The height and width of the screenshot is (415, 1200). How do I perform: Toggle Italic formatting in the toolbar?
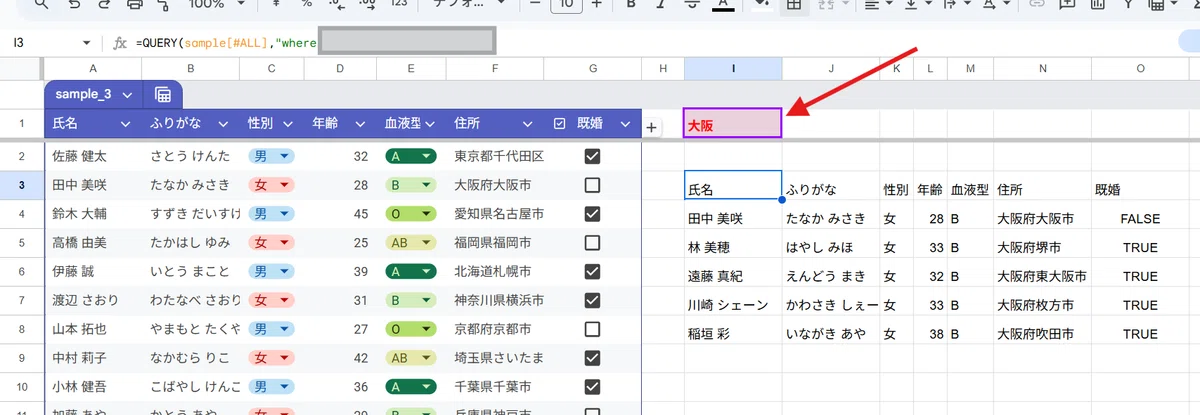point(661,5)
